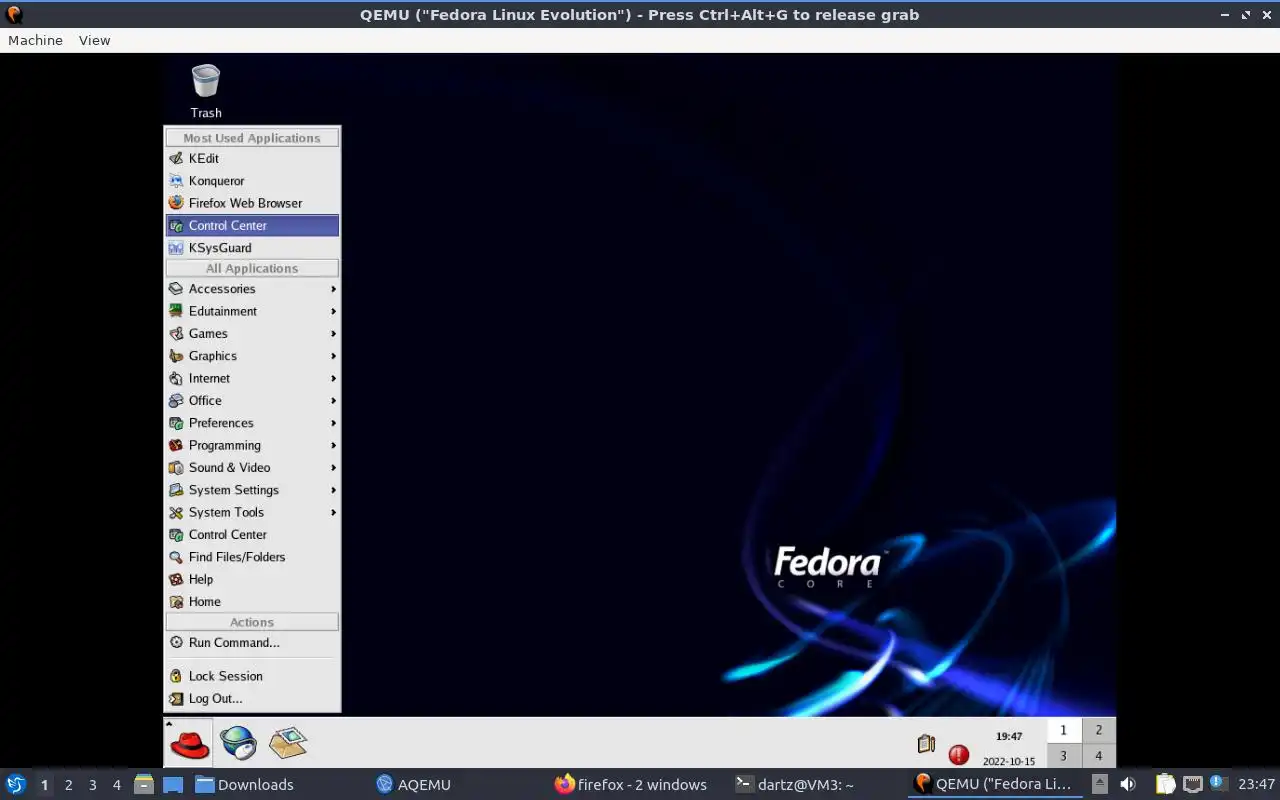Image resolution: width=1280 pixels, height=800 pixels.
Task: Open KEdit from Most Used Applications
Action: [252, 158]
